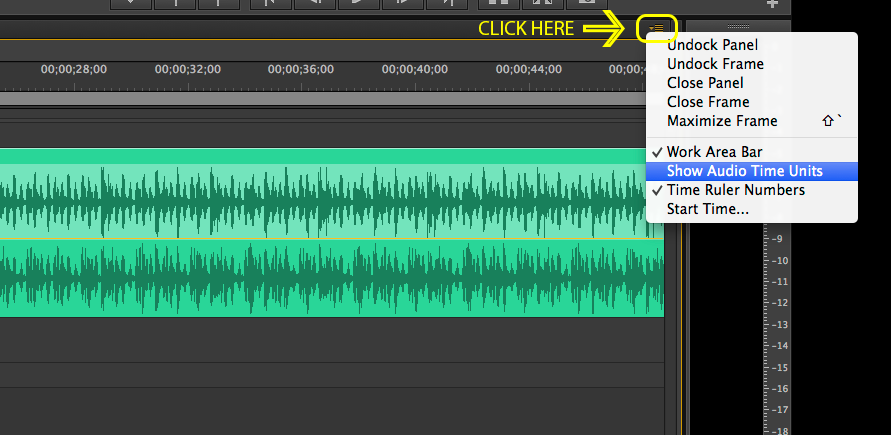The width and height of the screenshot is (891, 435).
Task: Click the 00;00;32;00 mark on time ruler
Action: [x=188, y=69]
